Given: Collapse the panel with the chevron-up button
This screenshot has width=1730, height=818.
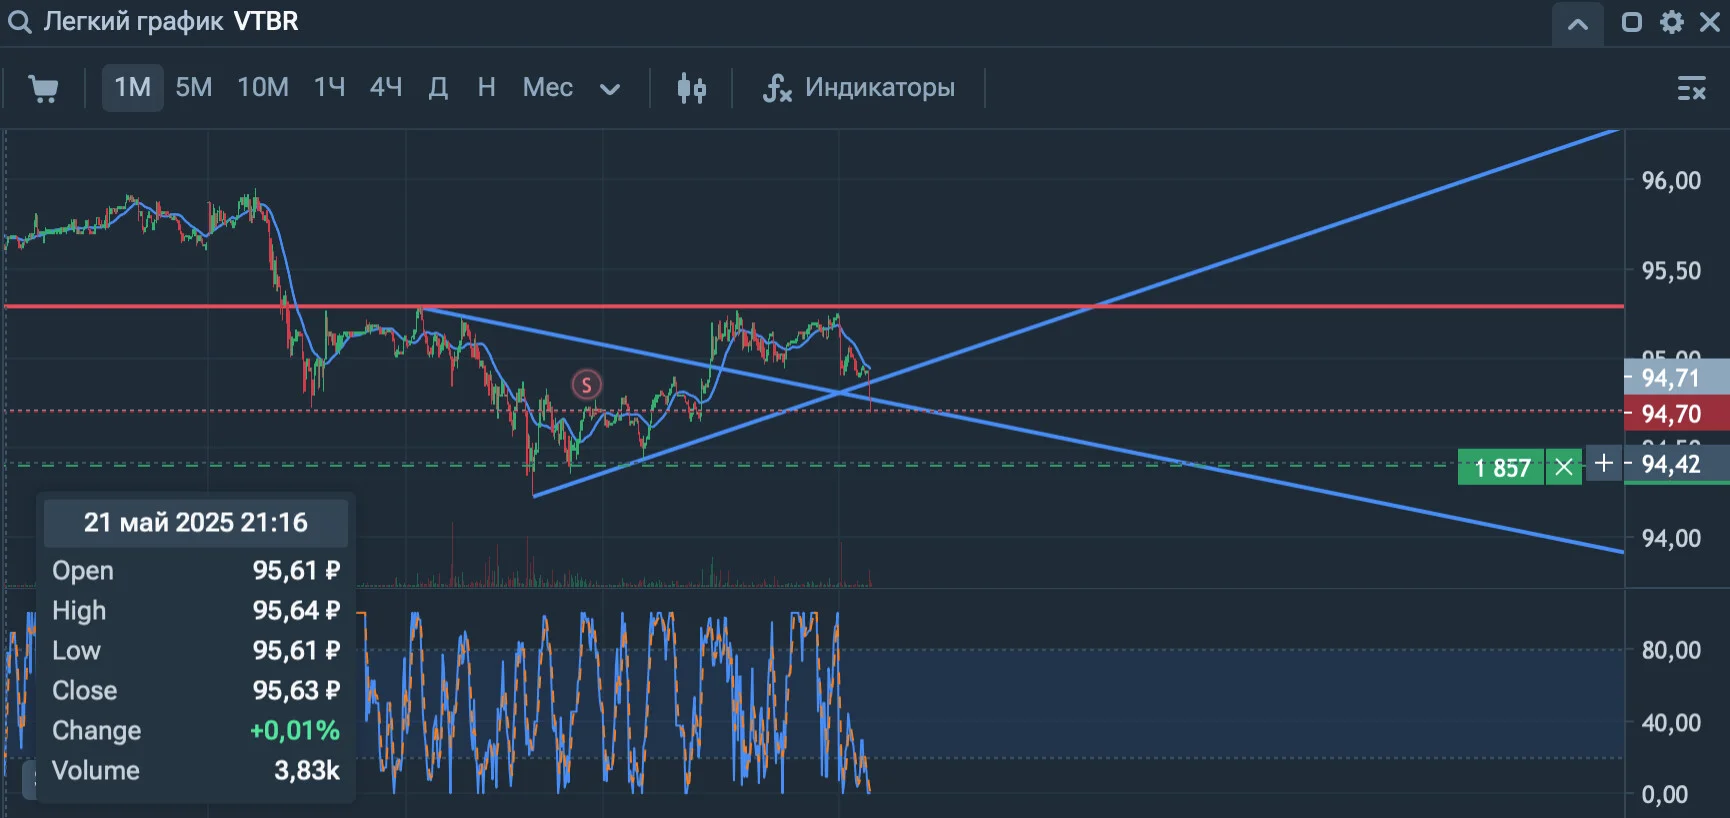Looking at the screenshot, I should pos(1578,24).
